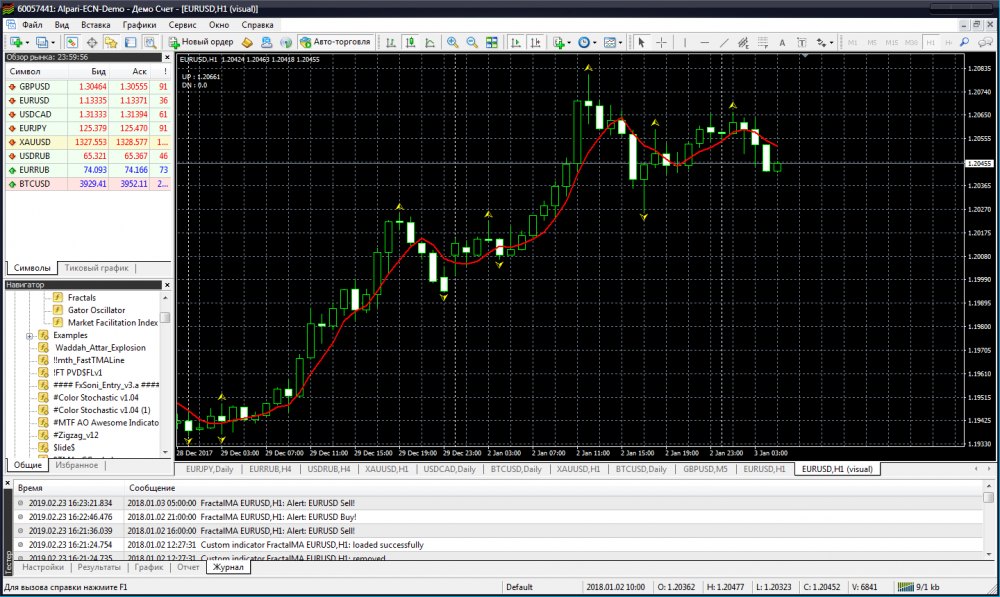1000x597 pixels.
Task: Open the Сервис menu
Action: (182, 25)
